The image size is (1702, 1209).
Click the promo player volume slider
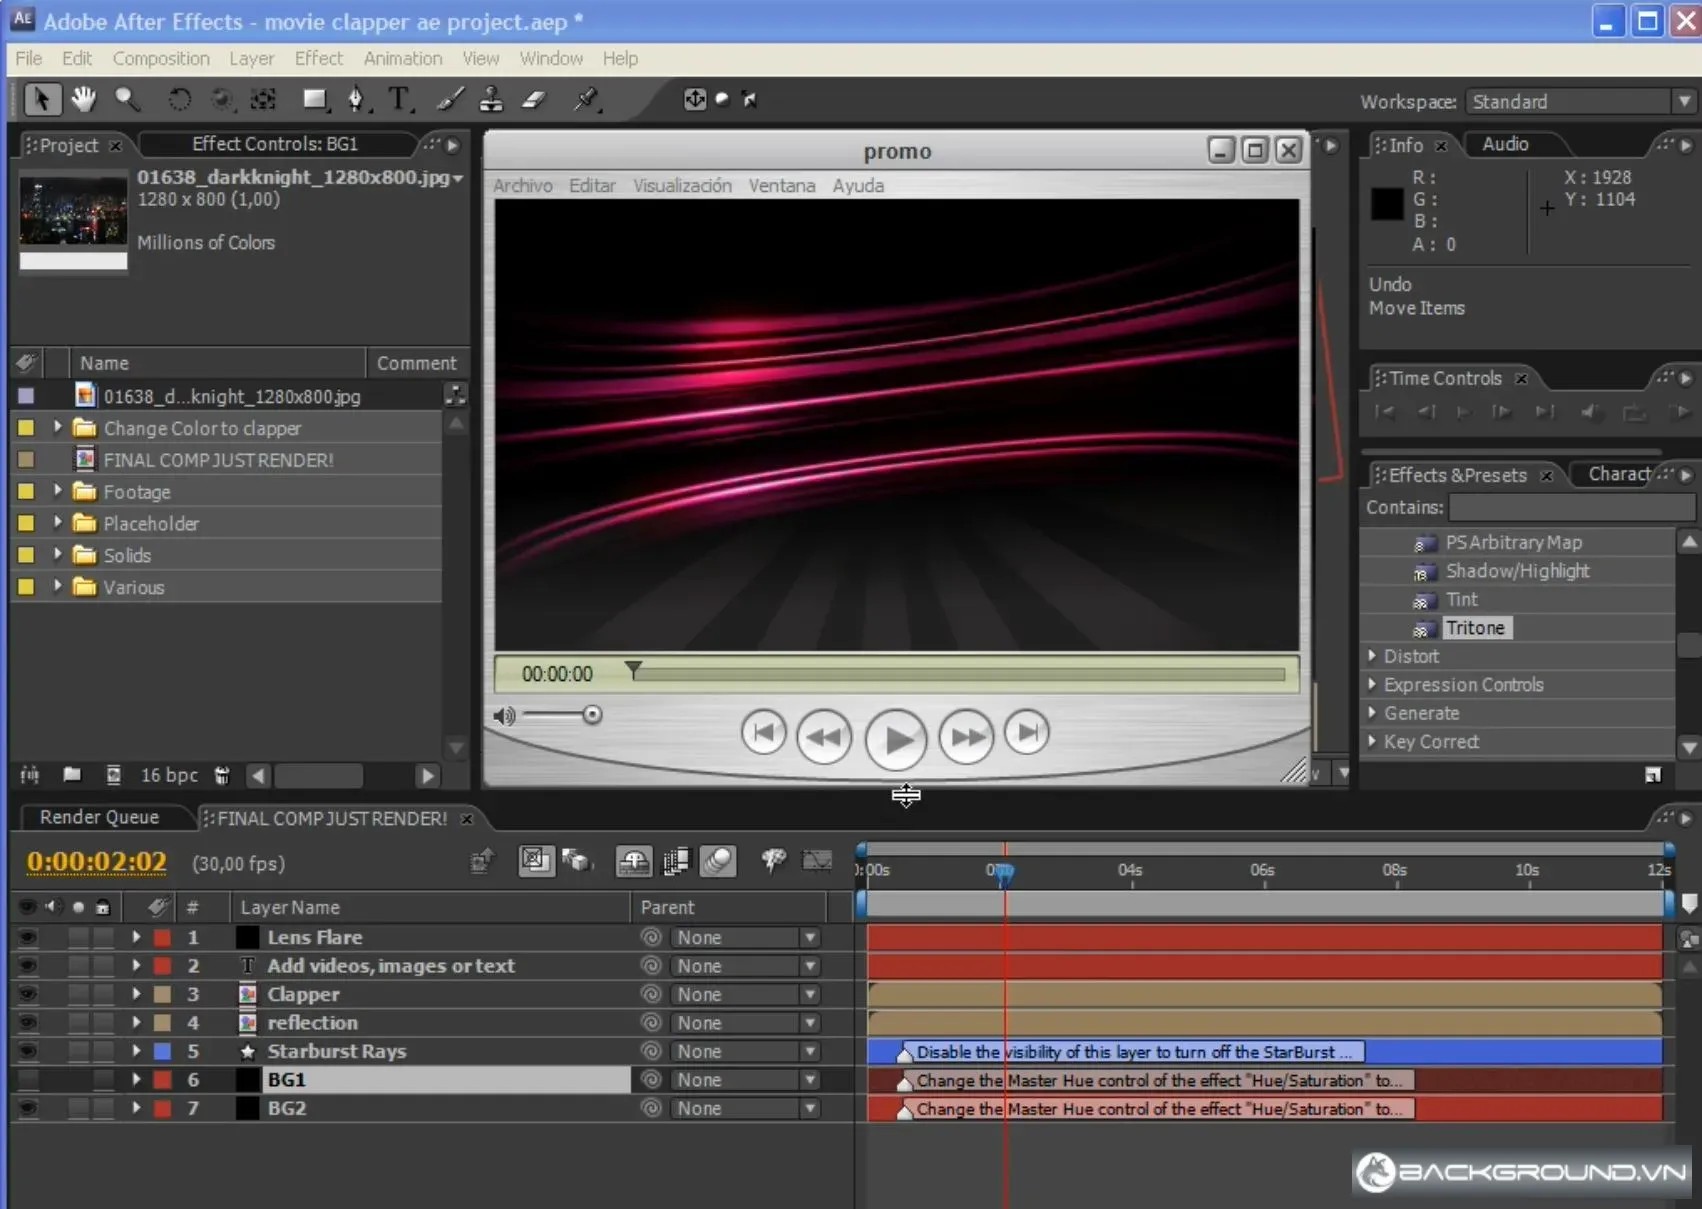[x=563, y=715]
